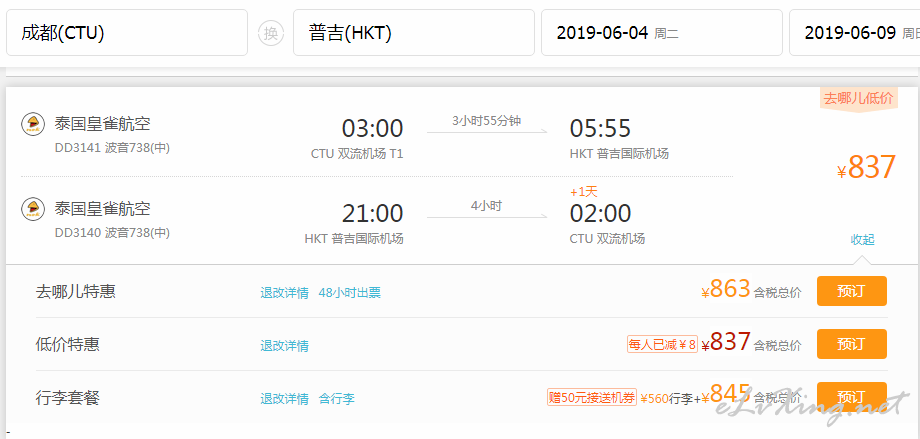Click the 行李套餐 fare name

[x=67, y=398]
